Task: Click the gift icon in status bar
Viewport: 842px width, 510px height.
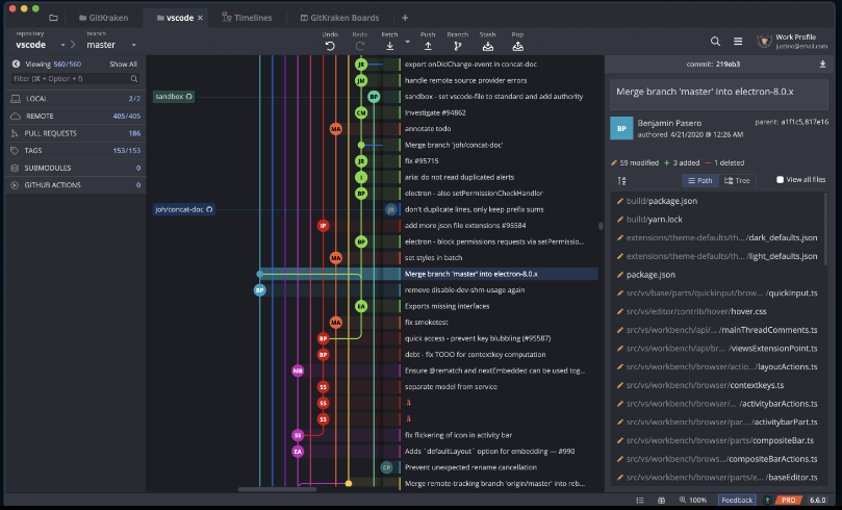Action: (x=661, y=500)
